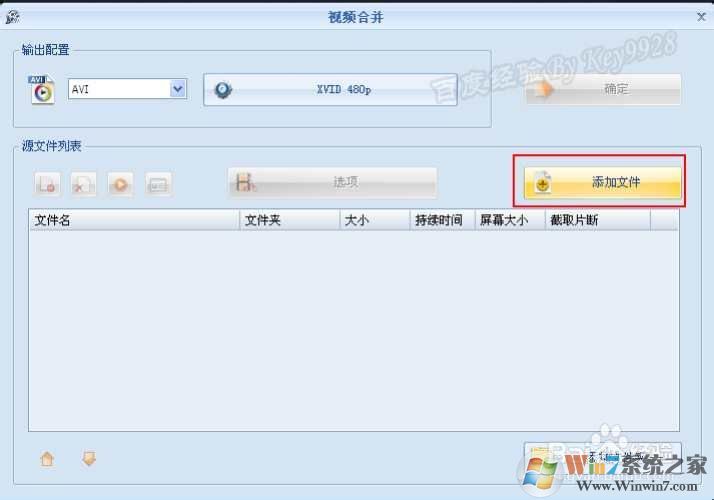Sort list by 截取片断 column header
Image resolution: width=714 pixels, height=500 pixels.
coord(598,220)
